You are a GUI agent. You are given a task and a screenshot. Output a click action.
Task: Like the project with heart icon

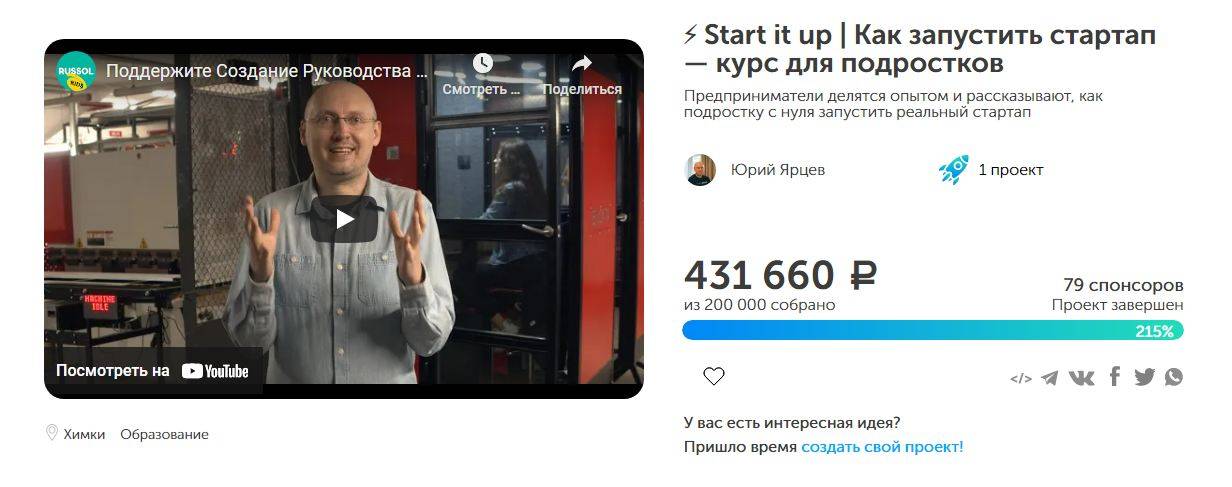point(713,377)
